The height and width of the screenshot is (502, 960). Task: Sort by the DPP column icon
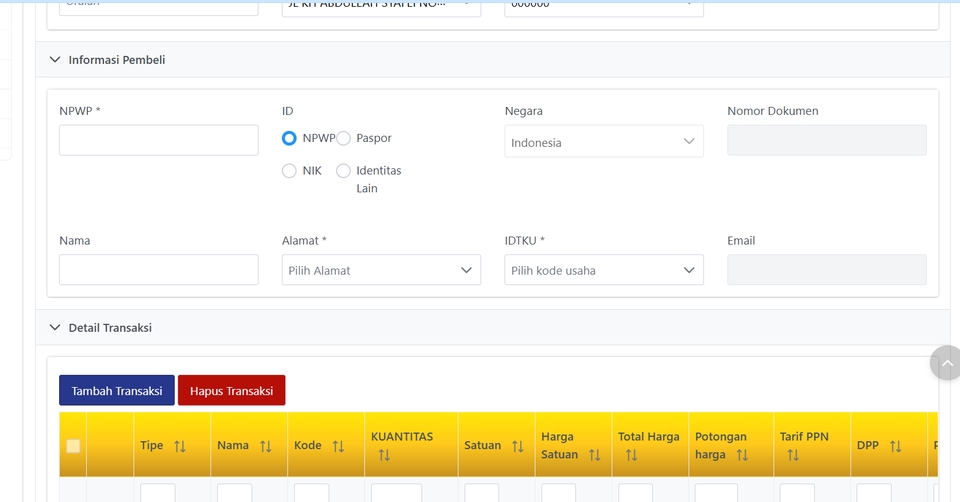click(896, 446)
